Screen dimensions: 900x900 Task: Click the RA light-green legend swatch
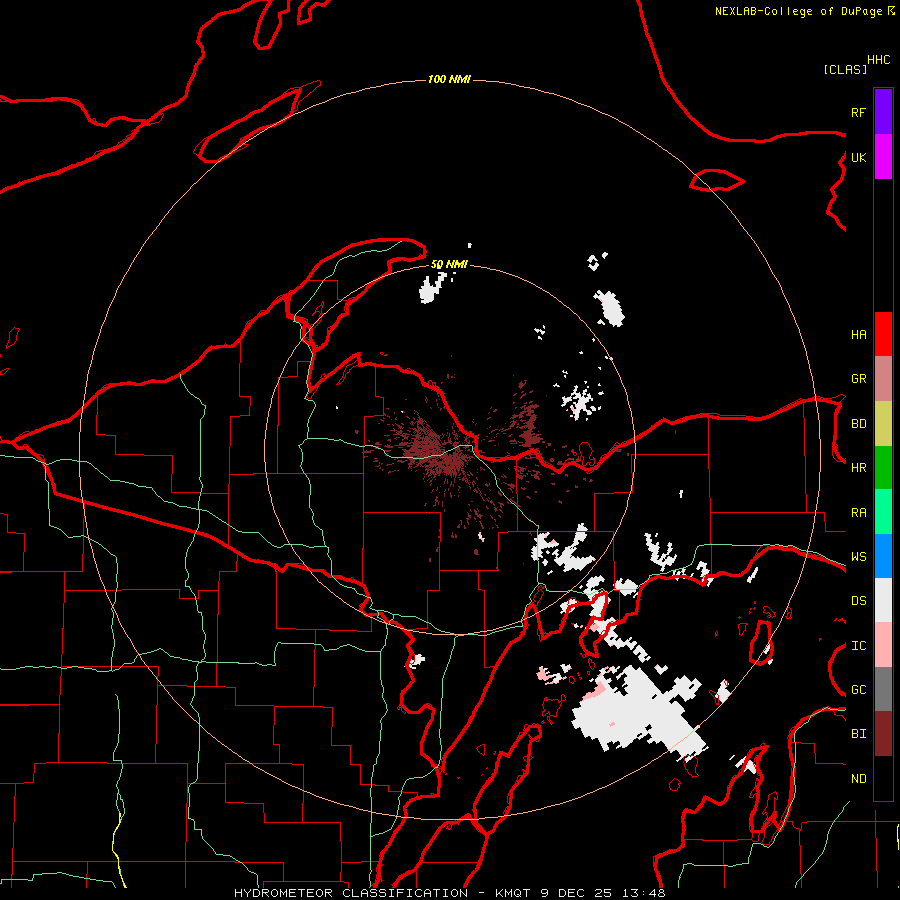(x=883, y=512)
